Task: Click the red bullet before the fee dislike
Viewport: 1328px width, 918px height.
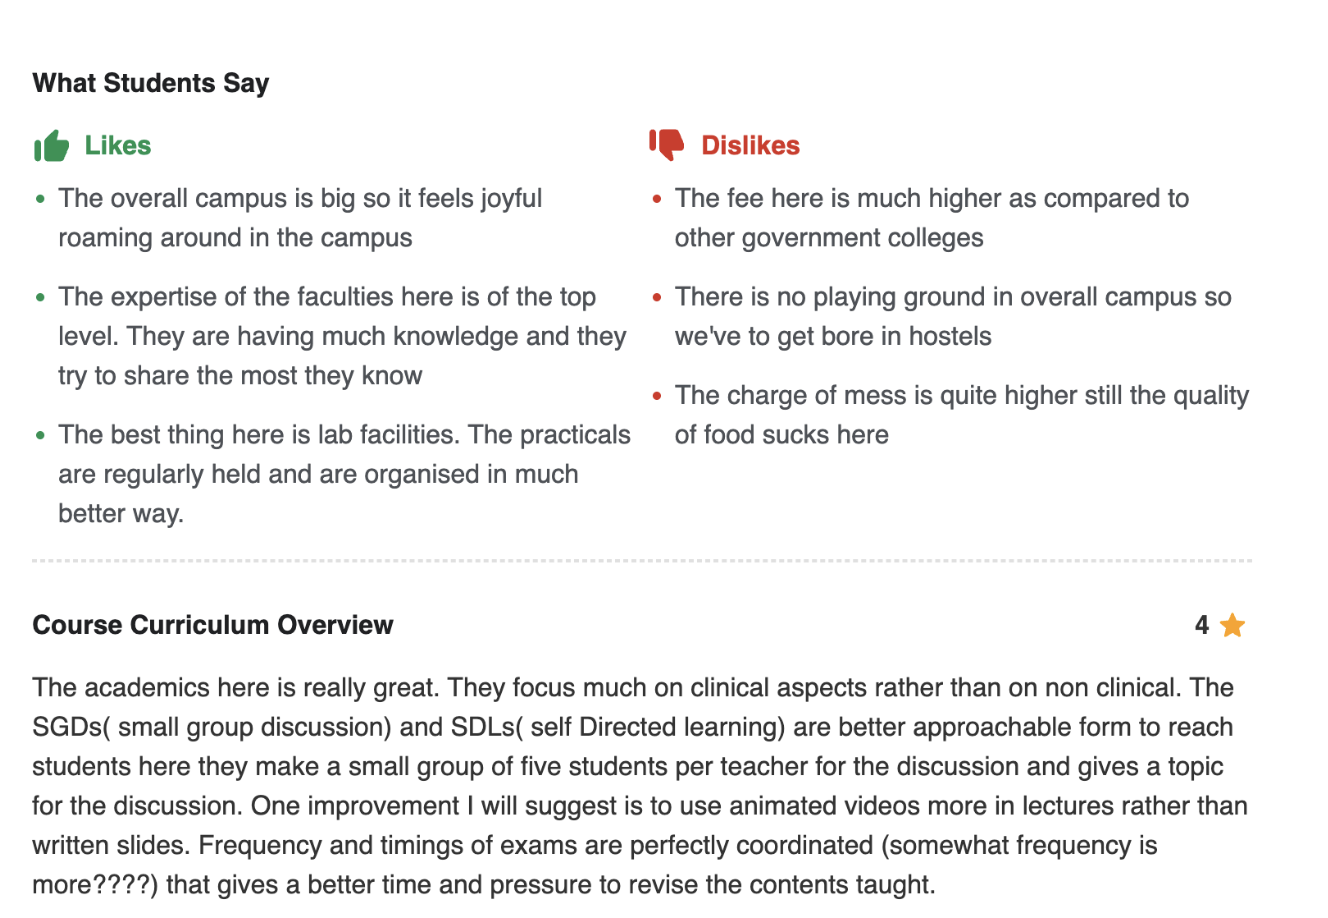Action: 657,199
